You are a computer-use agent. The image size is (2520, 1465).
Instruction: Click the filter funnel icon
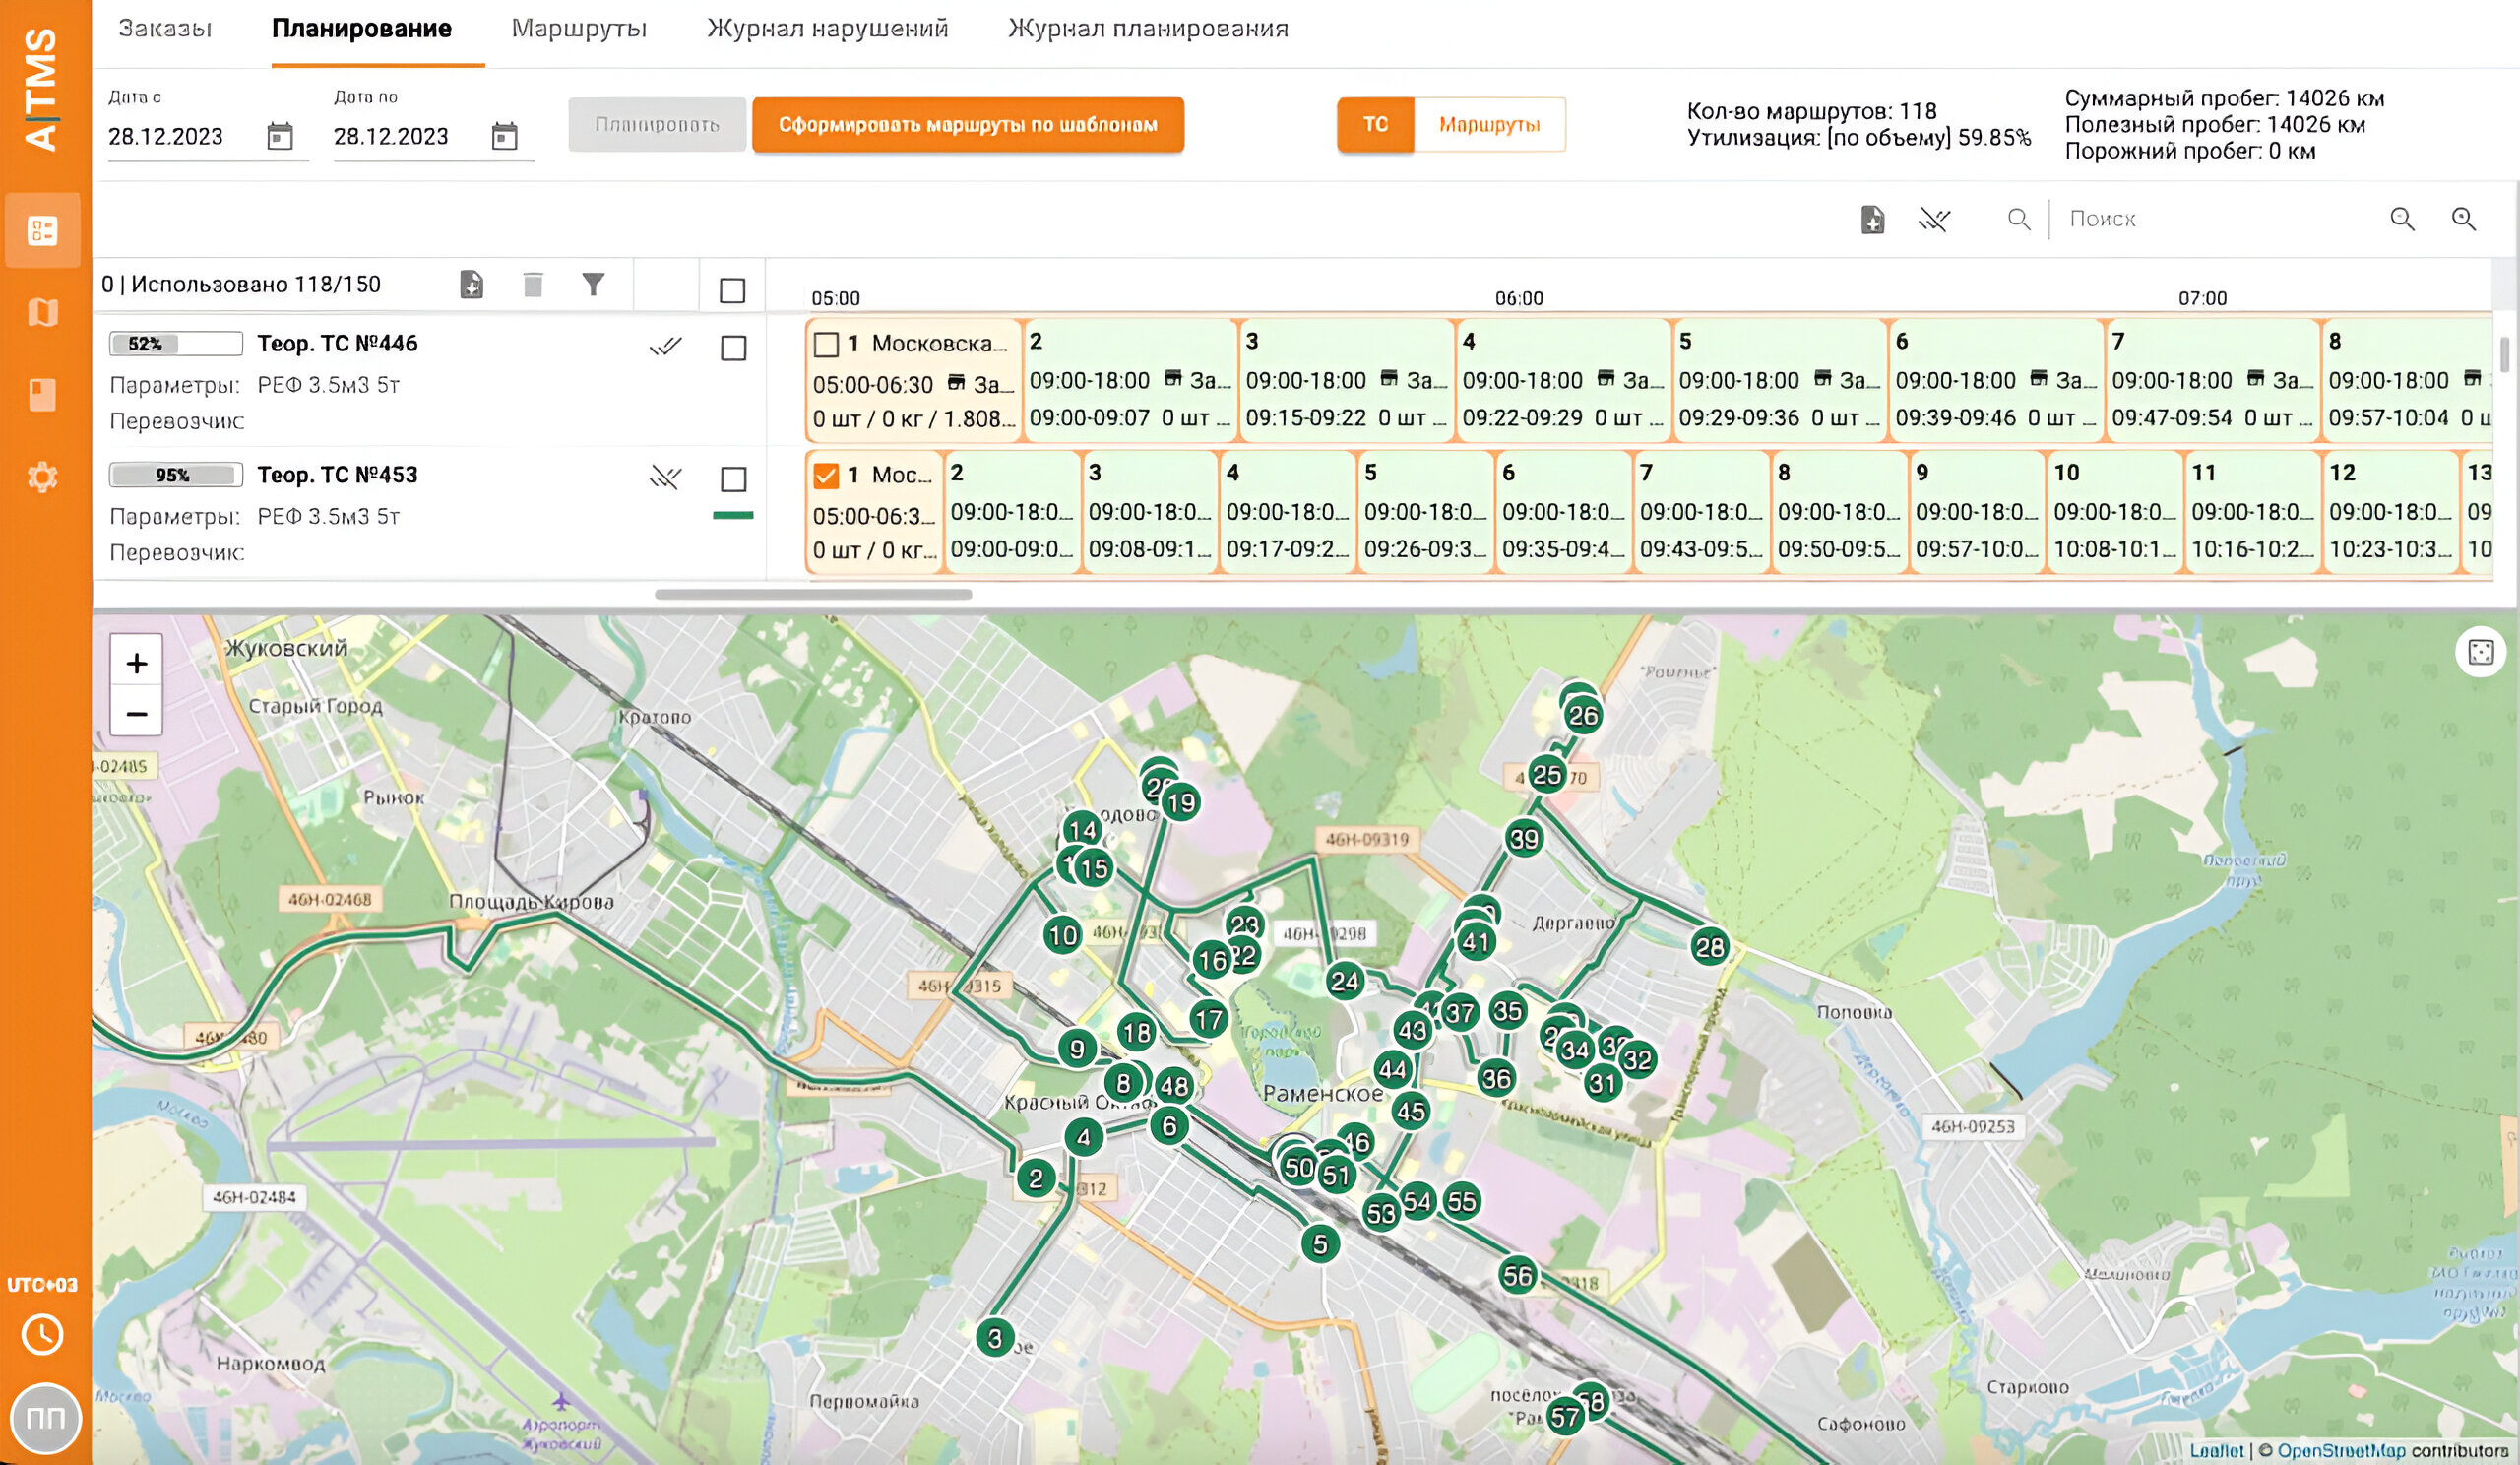click(x=593, y=285)
